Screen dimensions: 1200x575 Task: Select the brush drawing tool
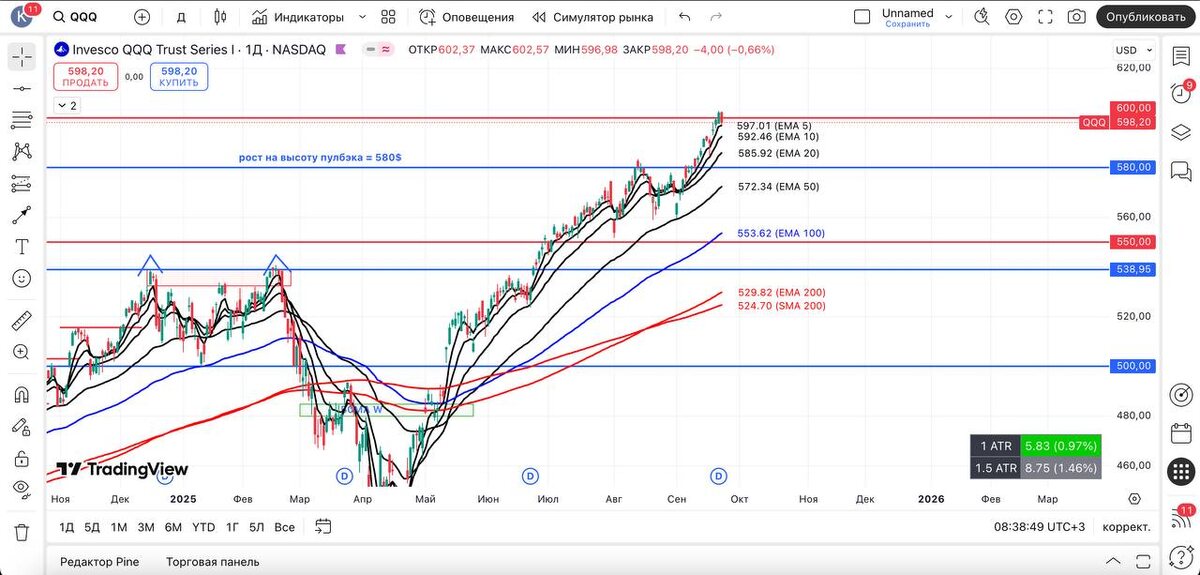point(21,215)
